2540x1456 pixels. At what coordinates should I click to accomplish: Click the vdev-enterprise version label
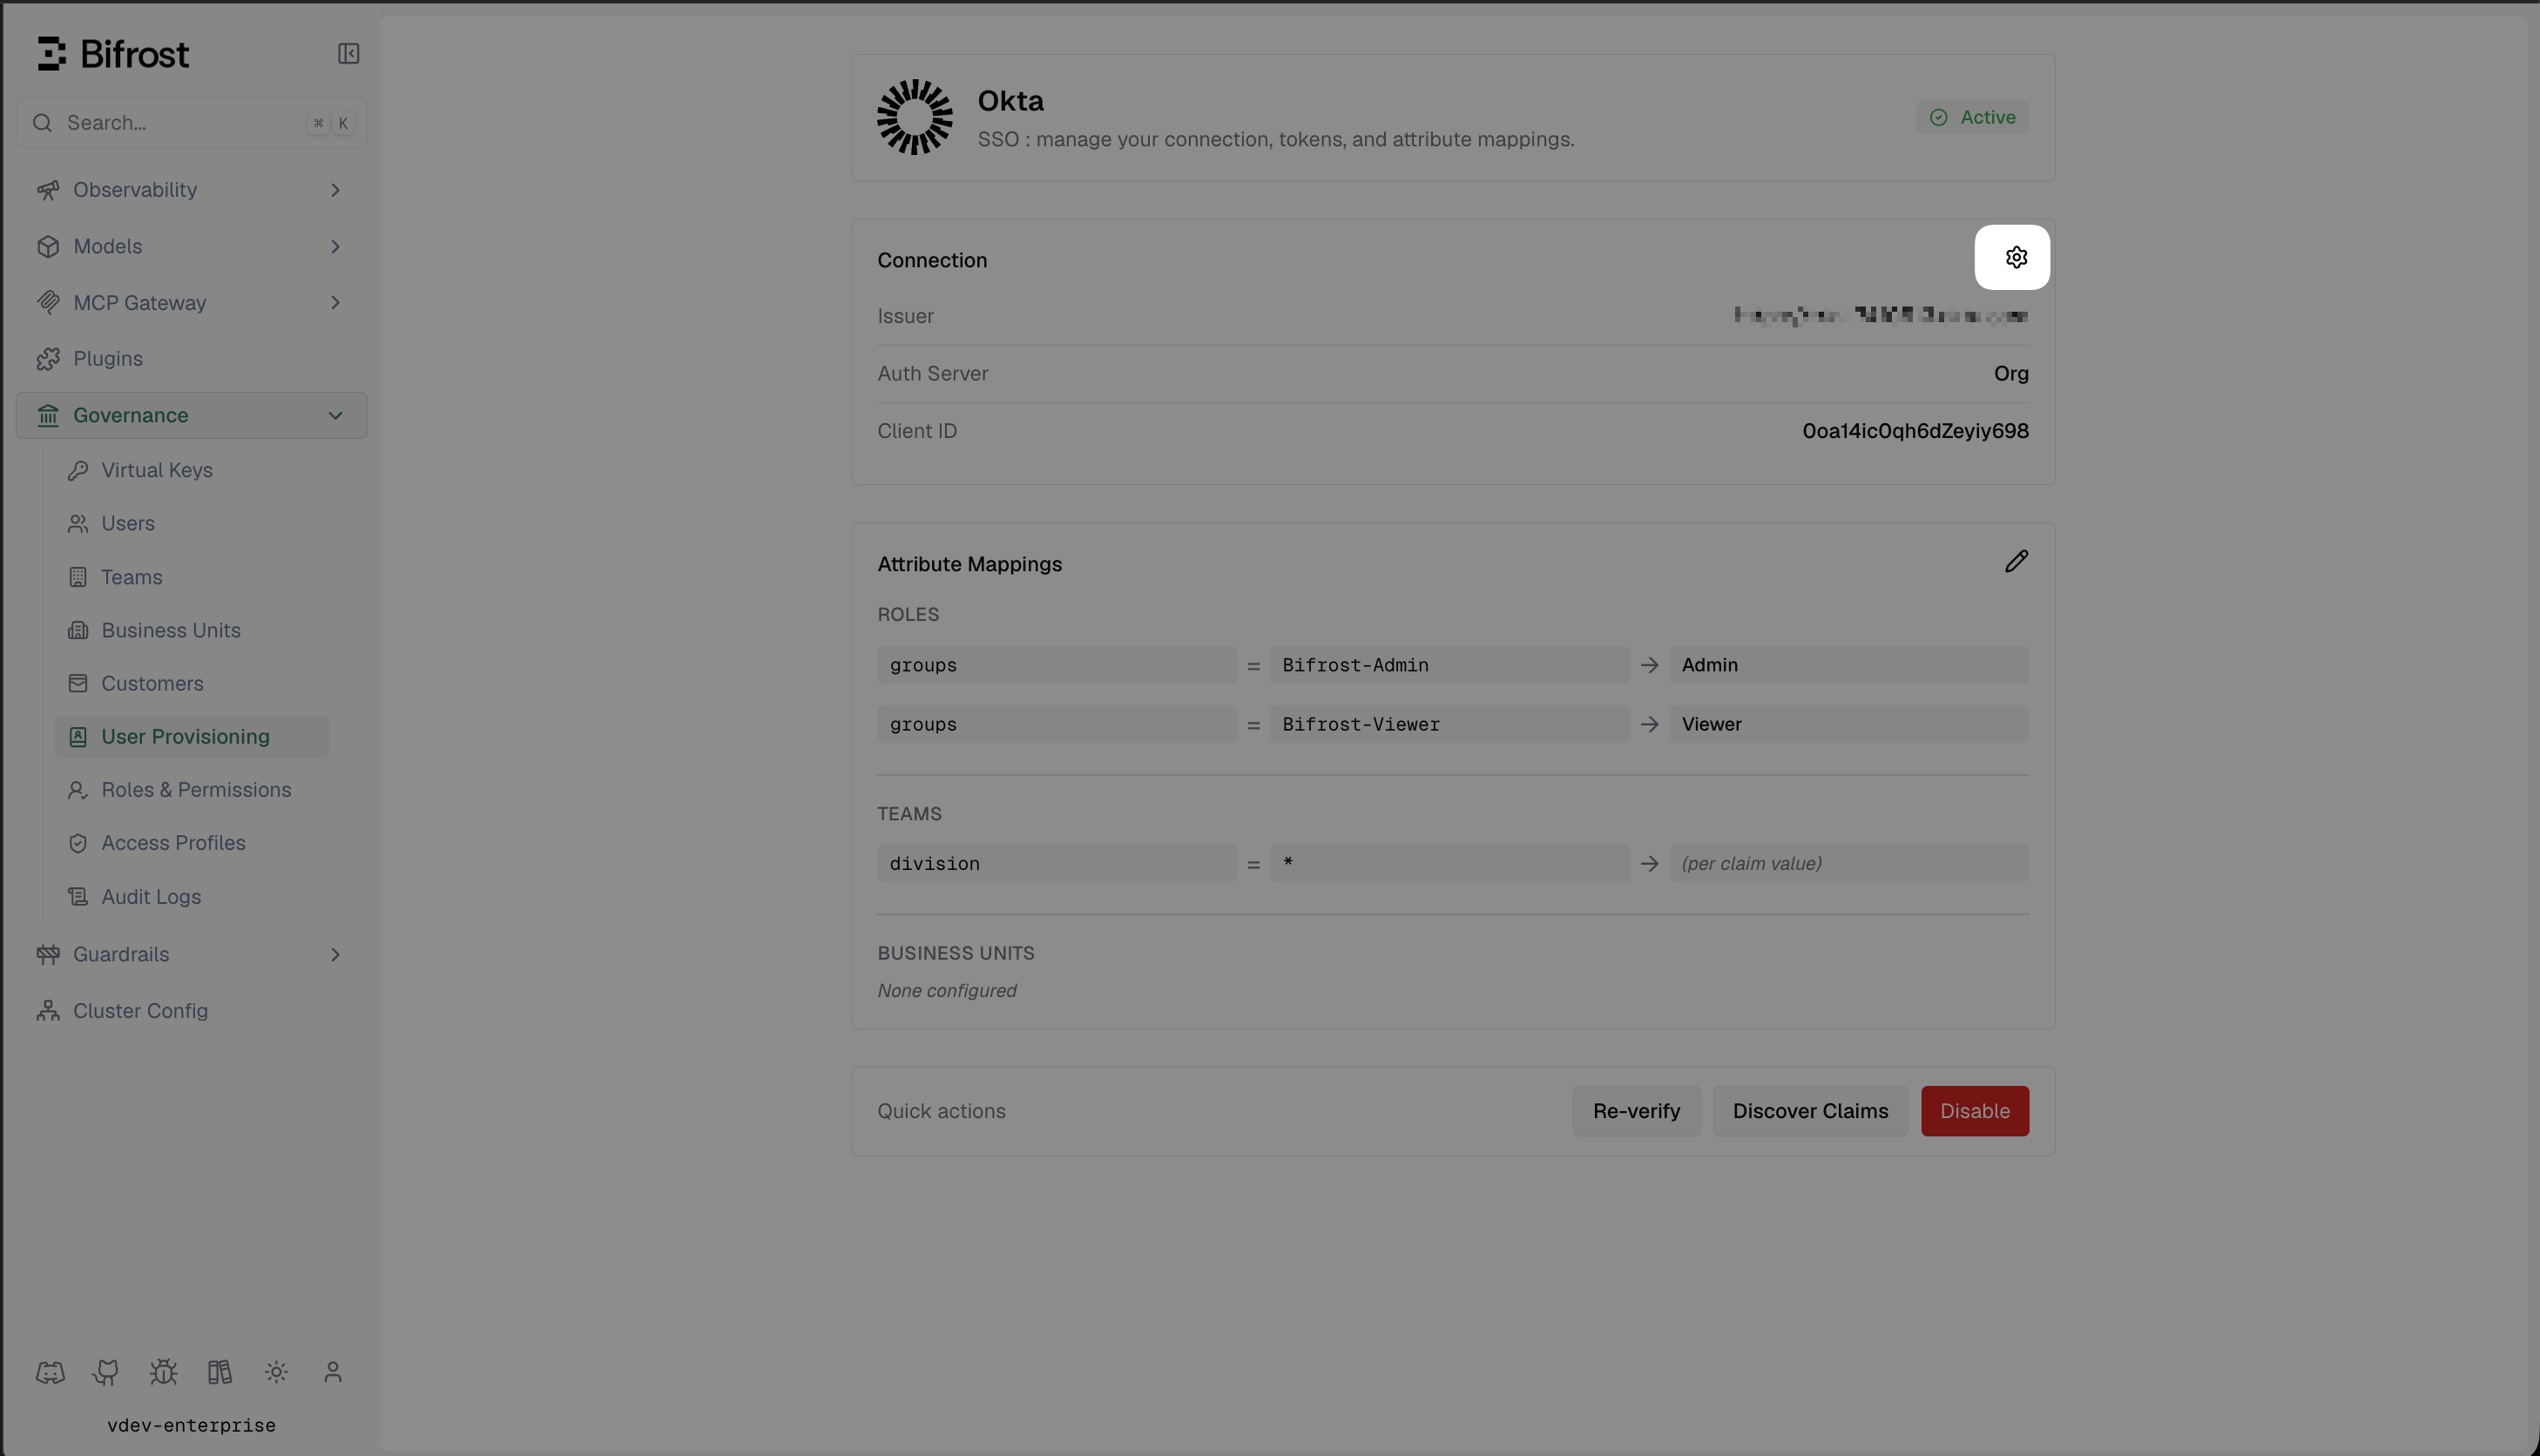[x=191, y=1425]
